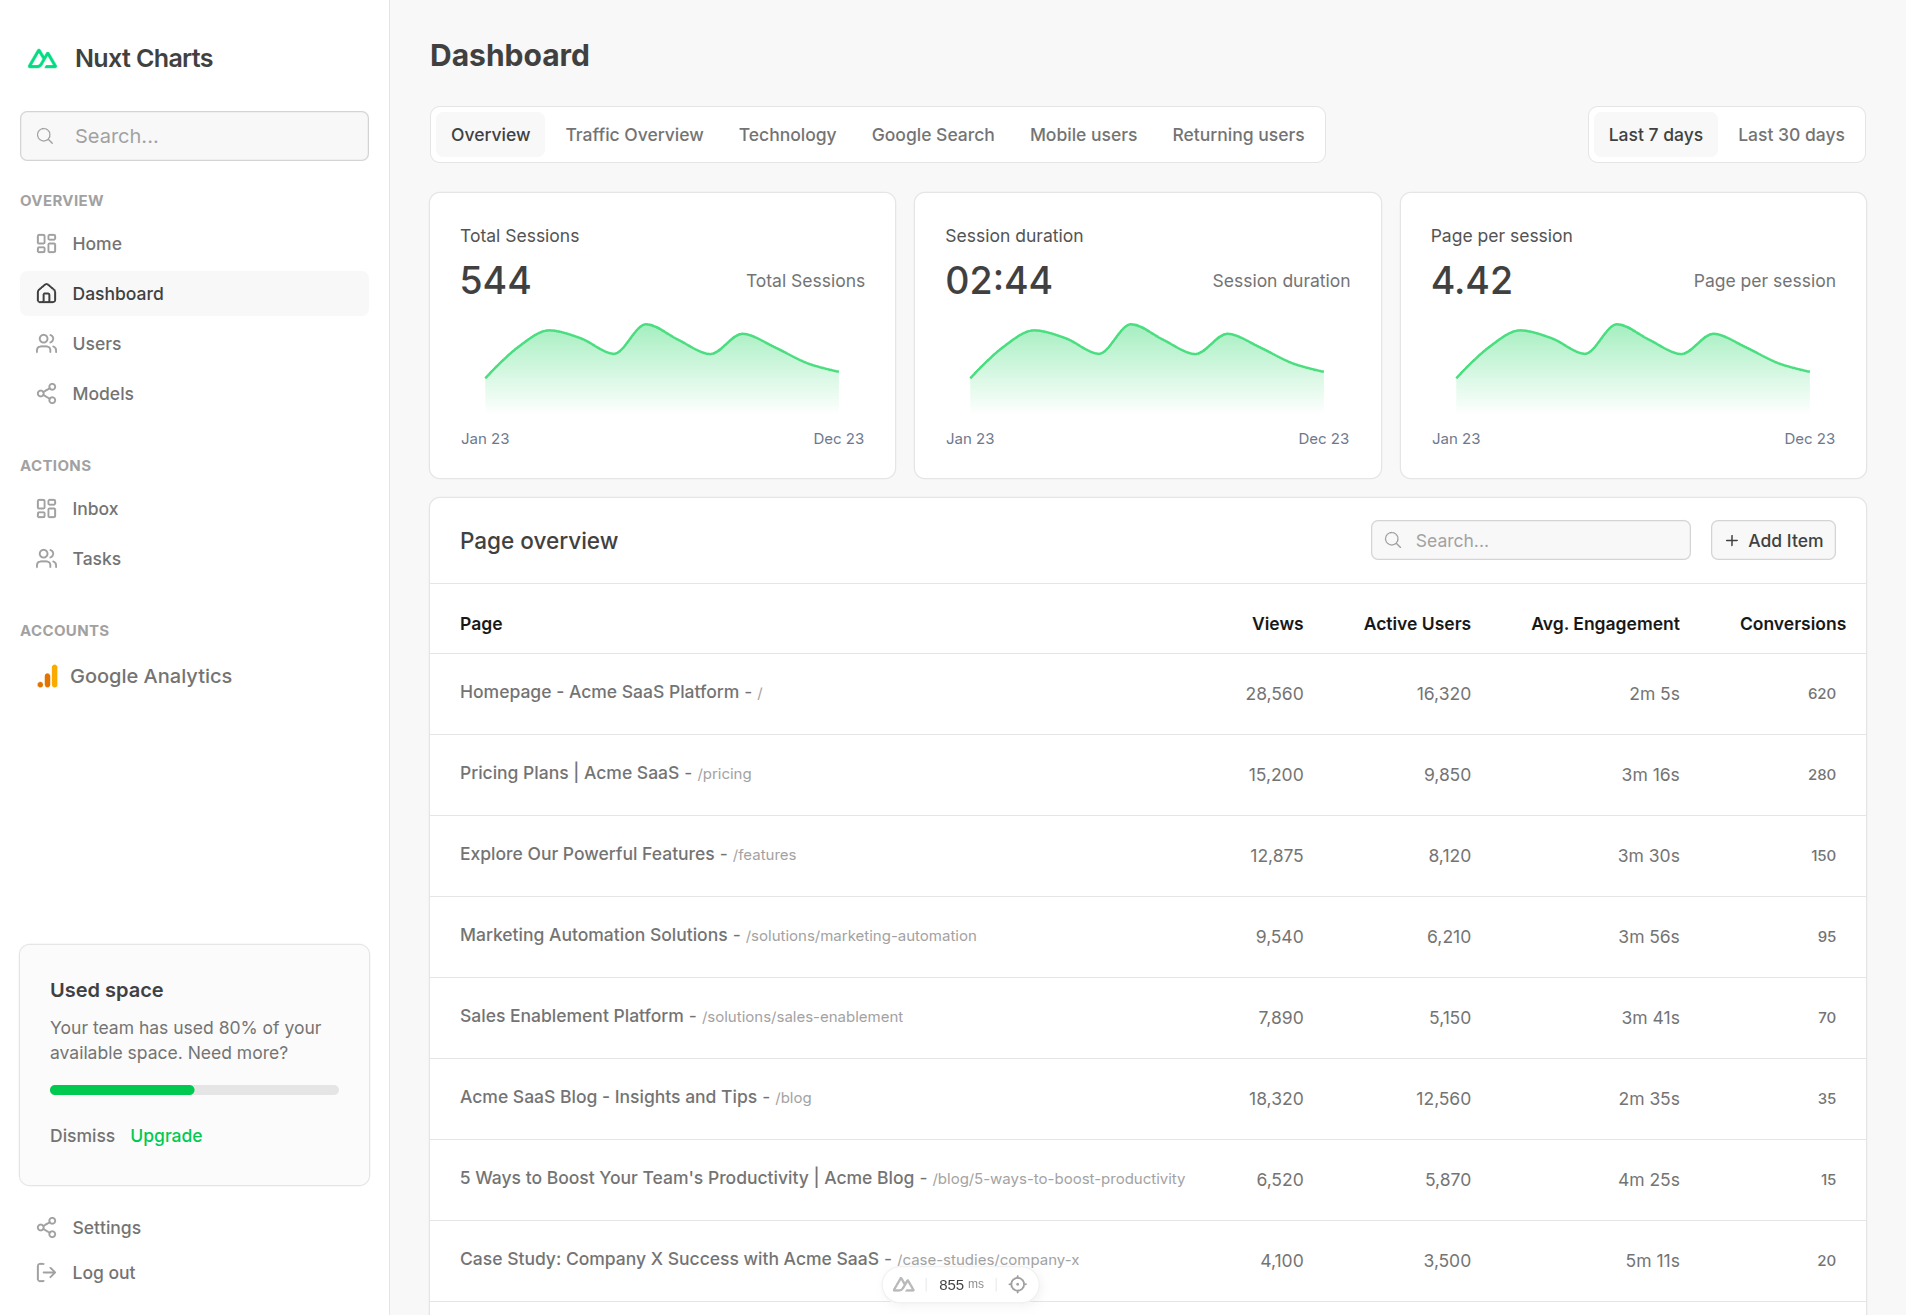This screenshot has width=1906, height=1315.
Task: Click the Views column header
Action: point(1277,624)
